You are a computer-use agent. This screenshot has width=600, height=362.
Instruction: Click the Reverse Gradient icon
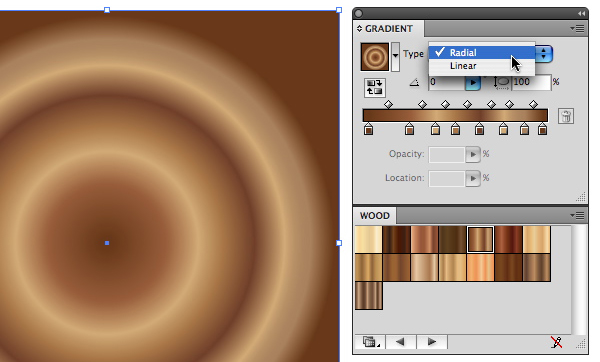click(x=375, y=87)
